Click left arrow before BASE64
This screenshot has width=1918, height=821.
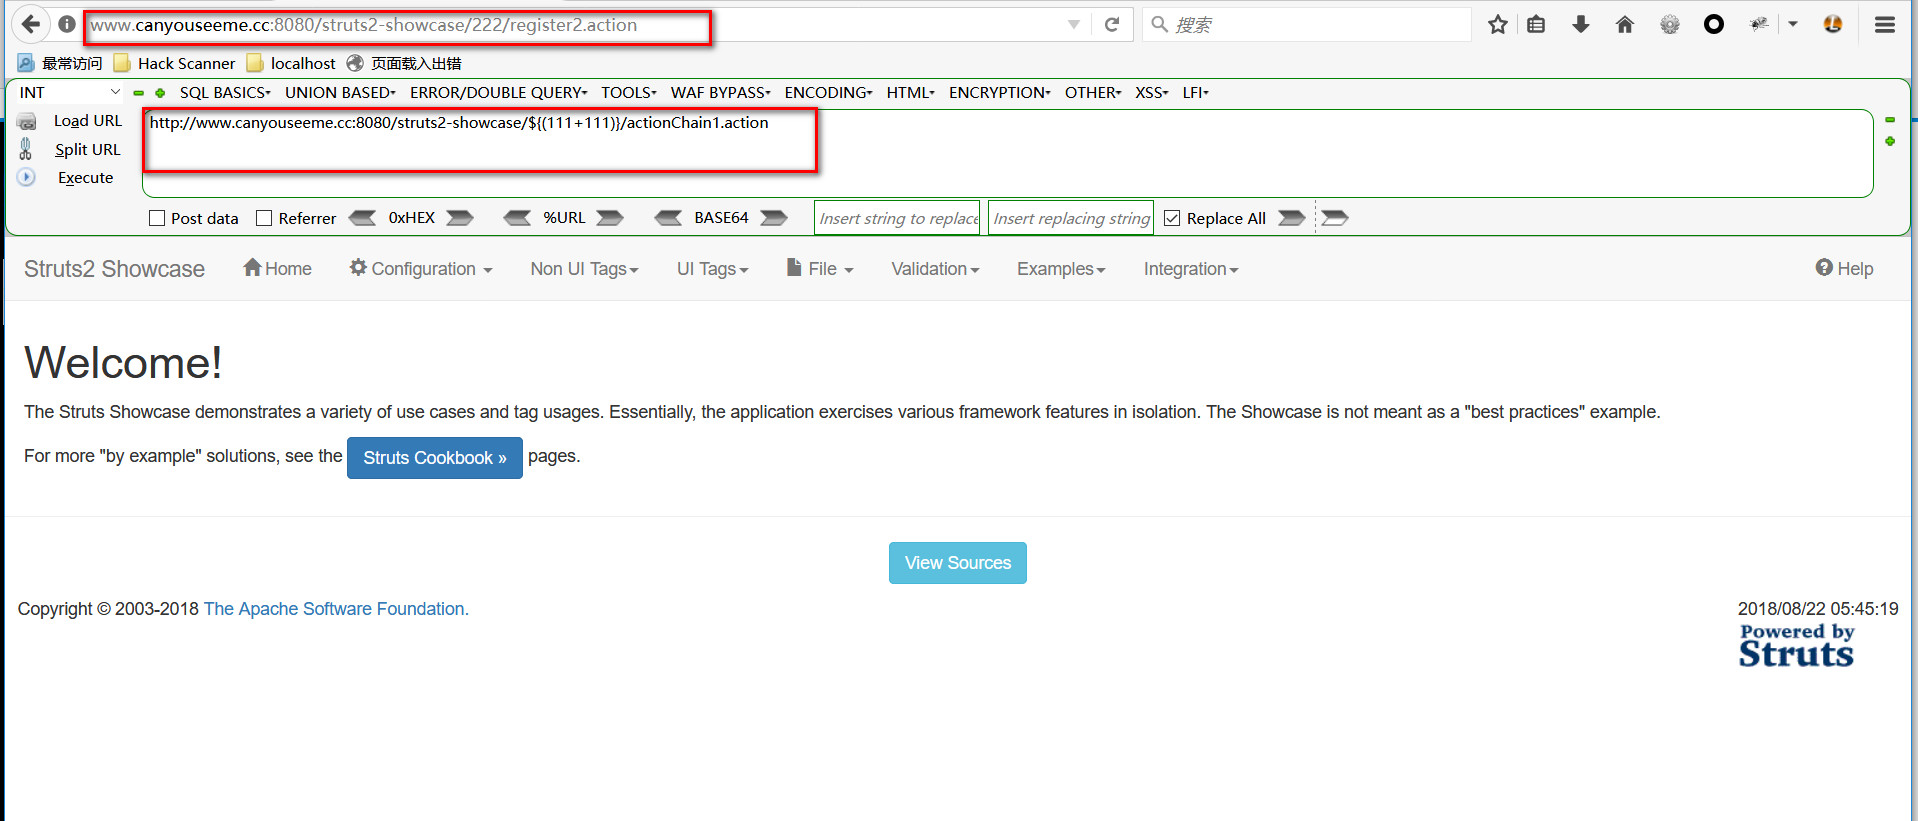668,218
